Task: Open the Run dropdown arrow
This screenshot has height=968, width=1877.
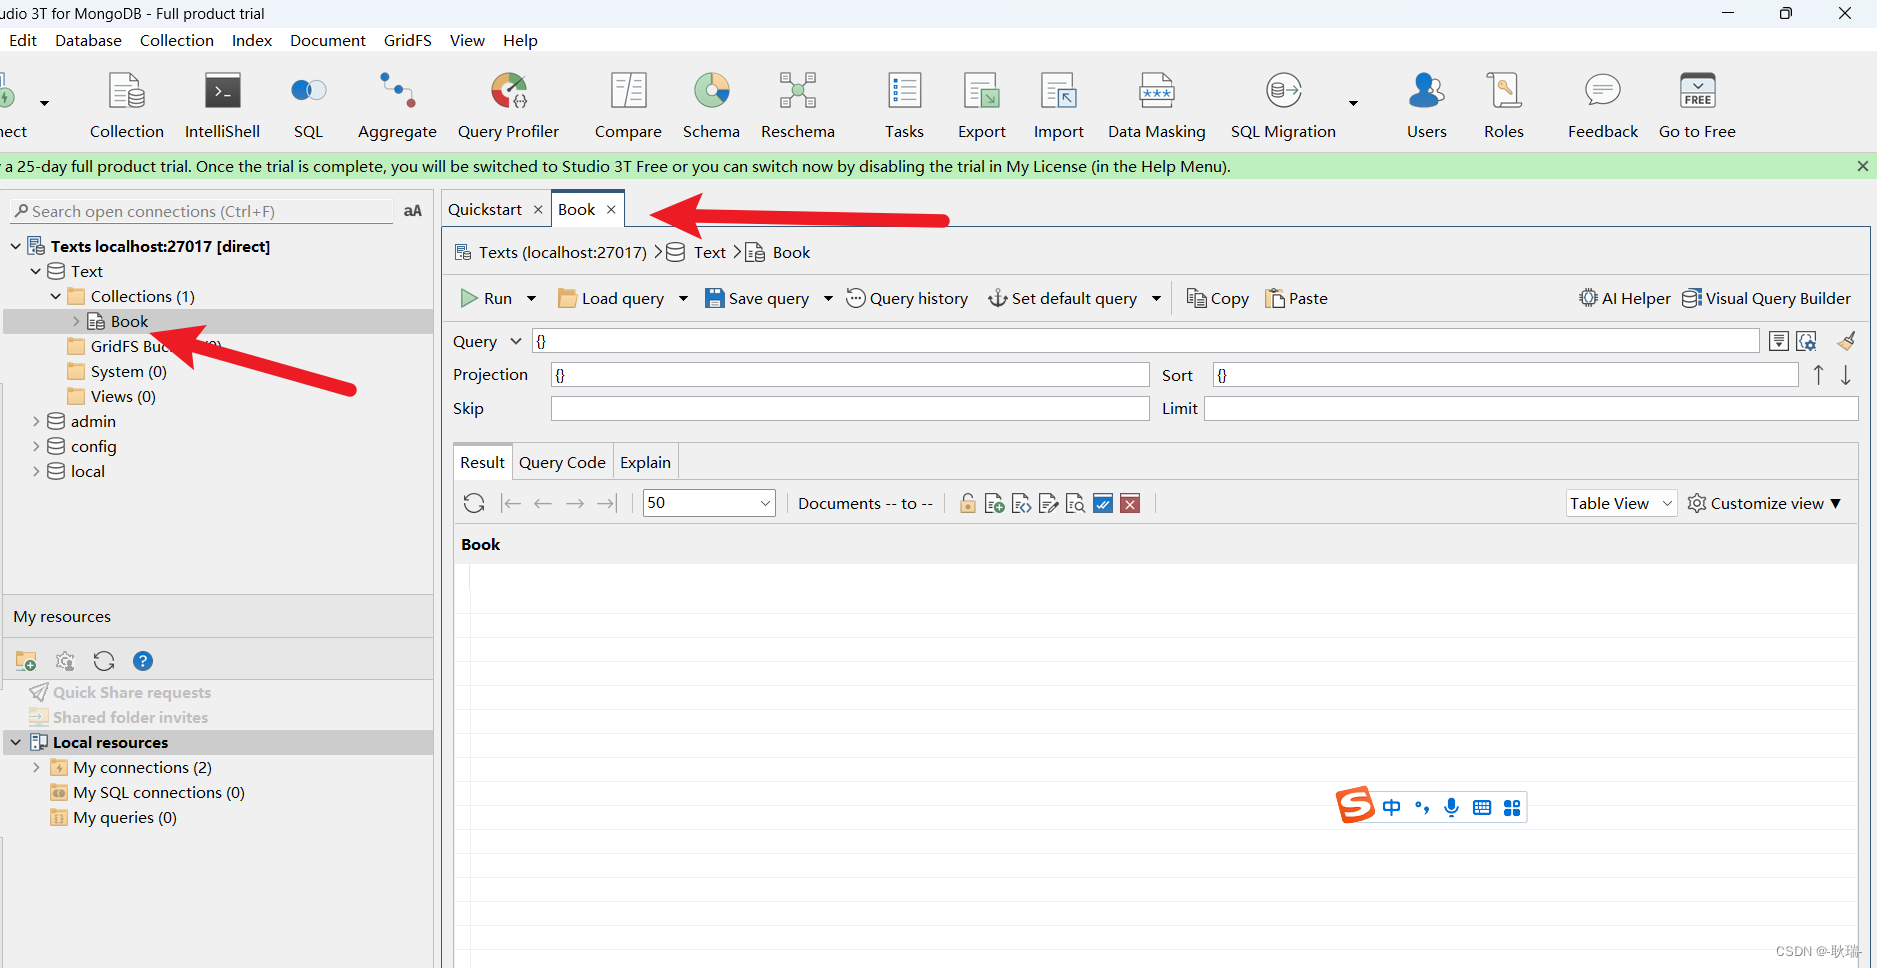Action: click(x=531, y=298)
